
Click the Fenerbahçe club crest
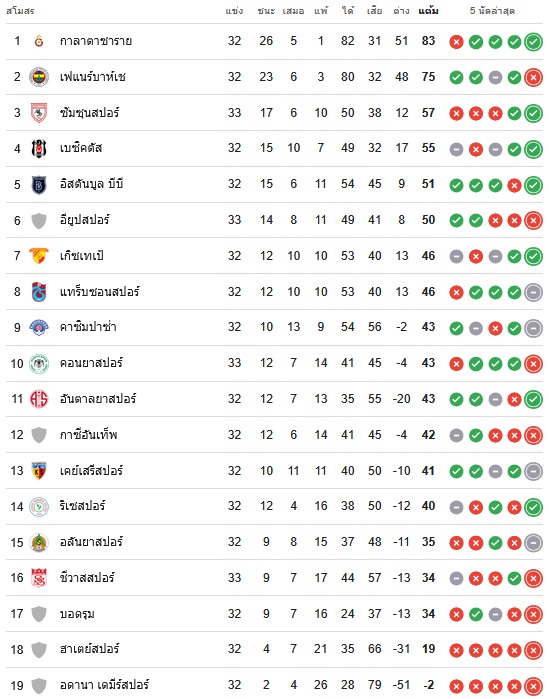[x=39, y=77]
